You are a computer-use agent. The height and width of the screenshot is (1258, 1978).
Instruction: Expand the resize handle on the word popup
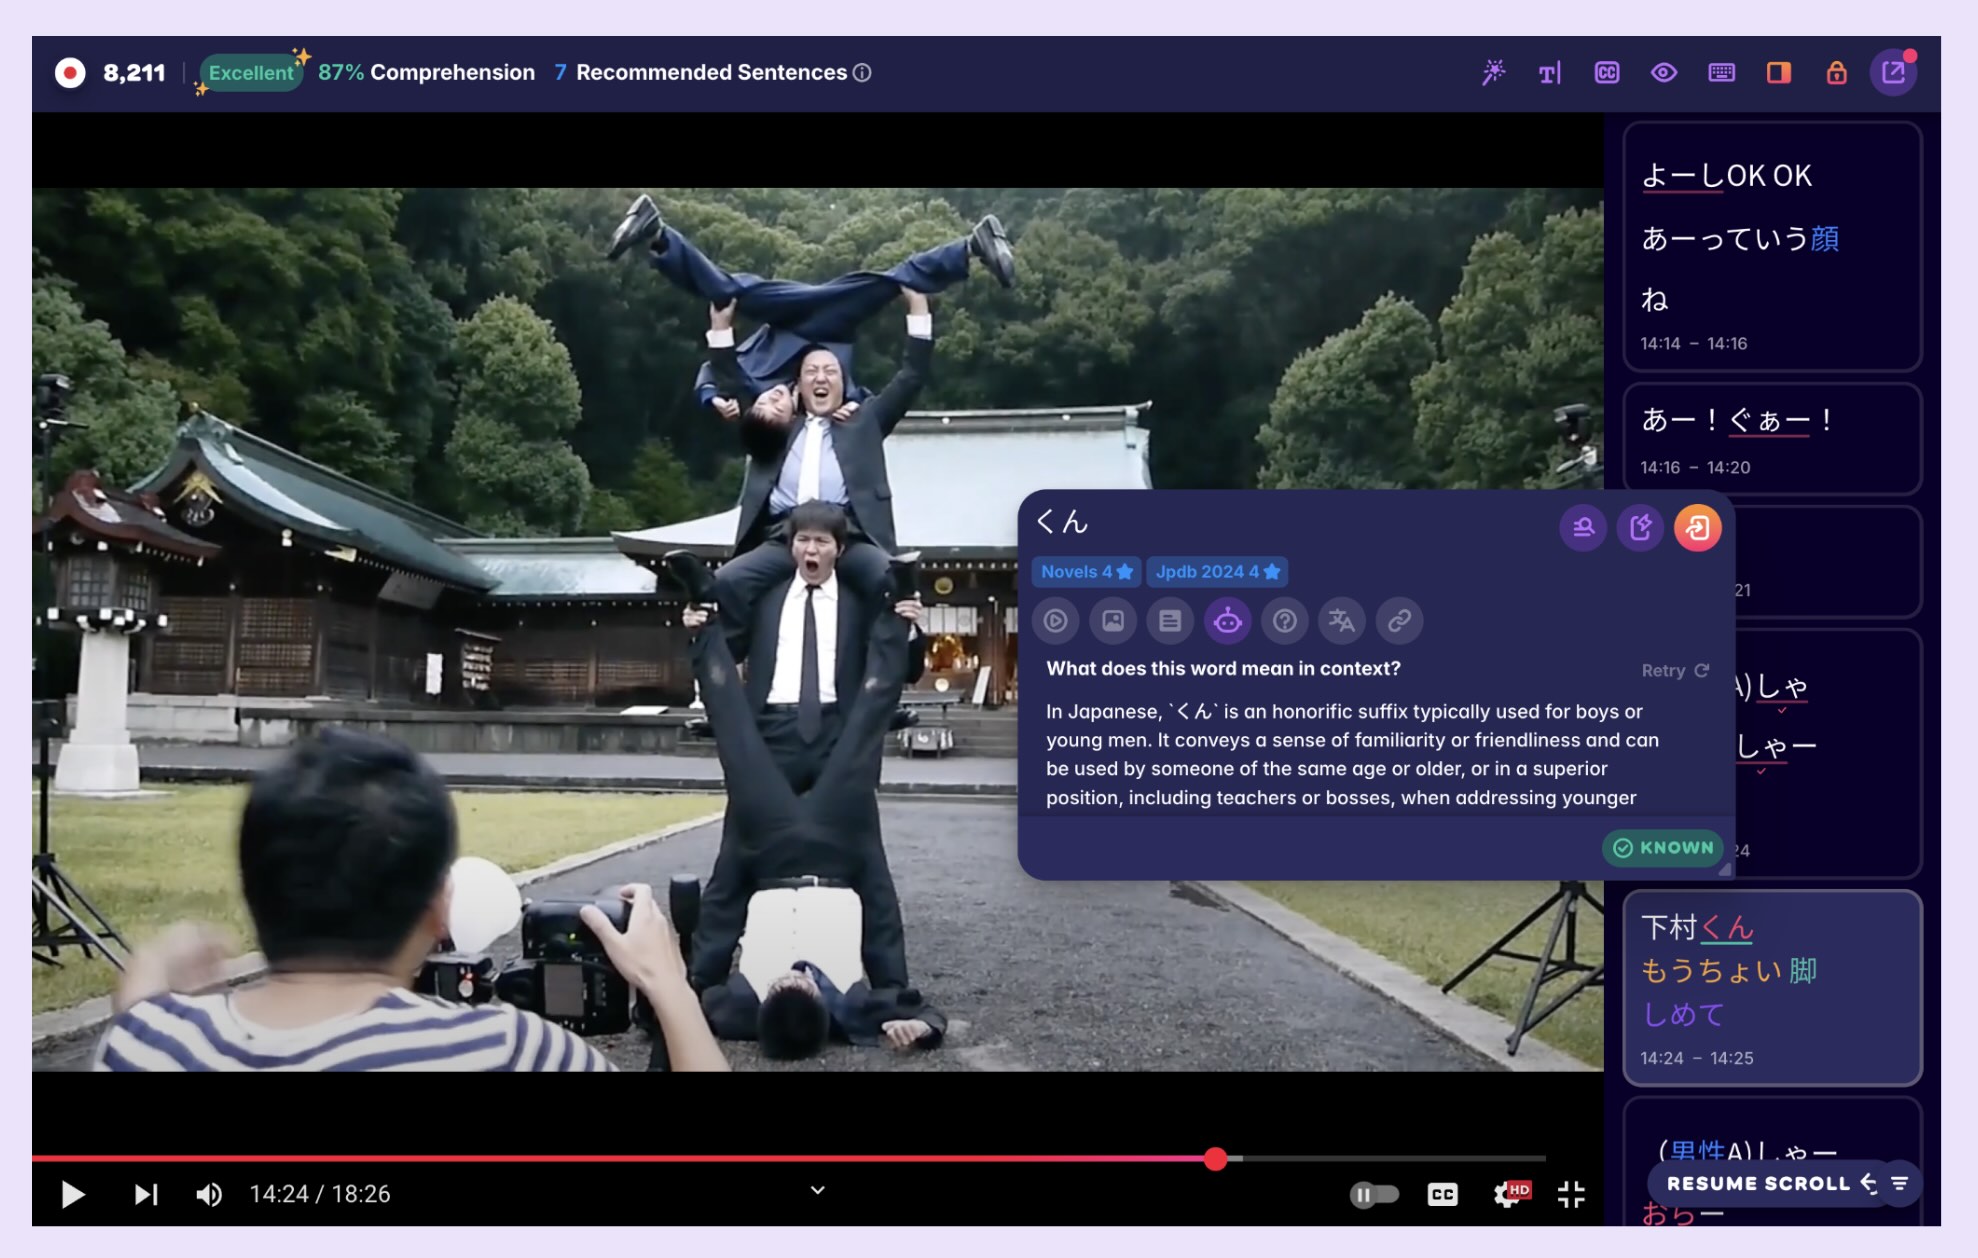(x=1724, y=867)
